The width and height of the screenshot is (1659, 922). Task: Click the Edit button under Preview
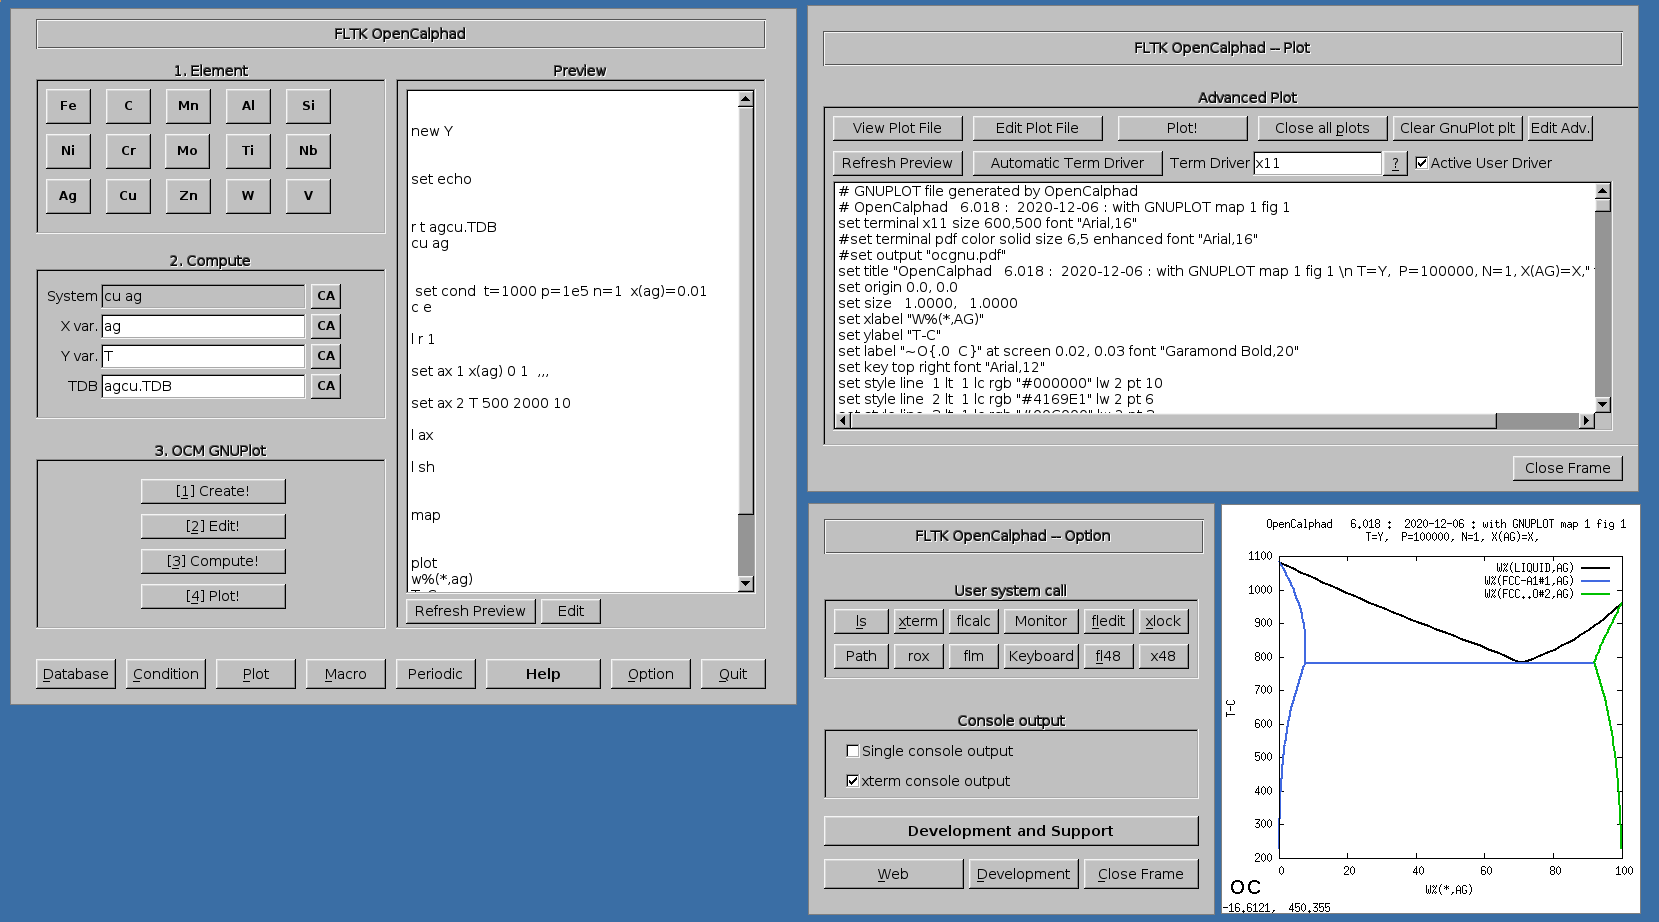(x=571, y=611)
